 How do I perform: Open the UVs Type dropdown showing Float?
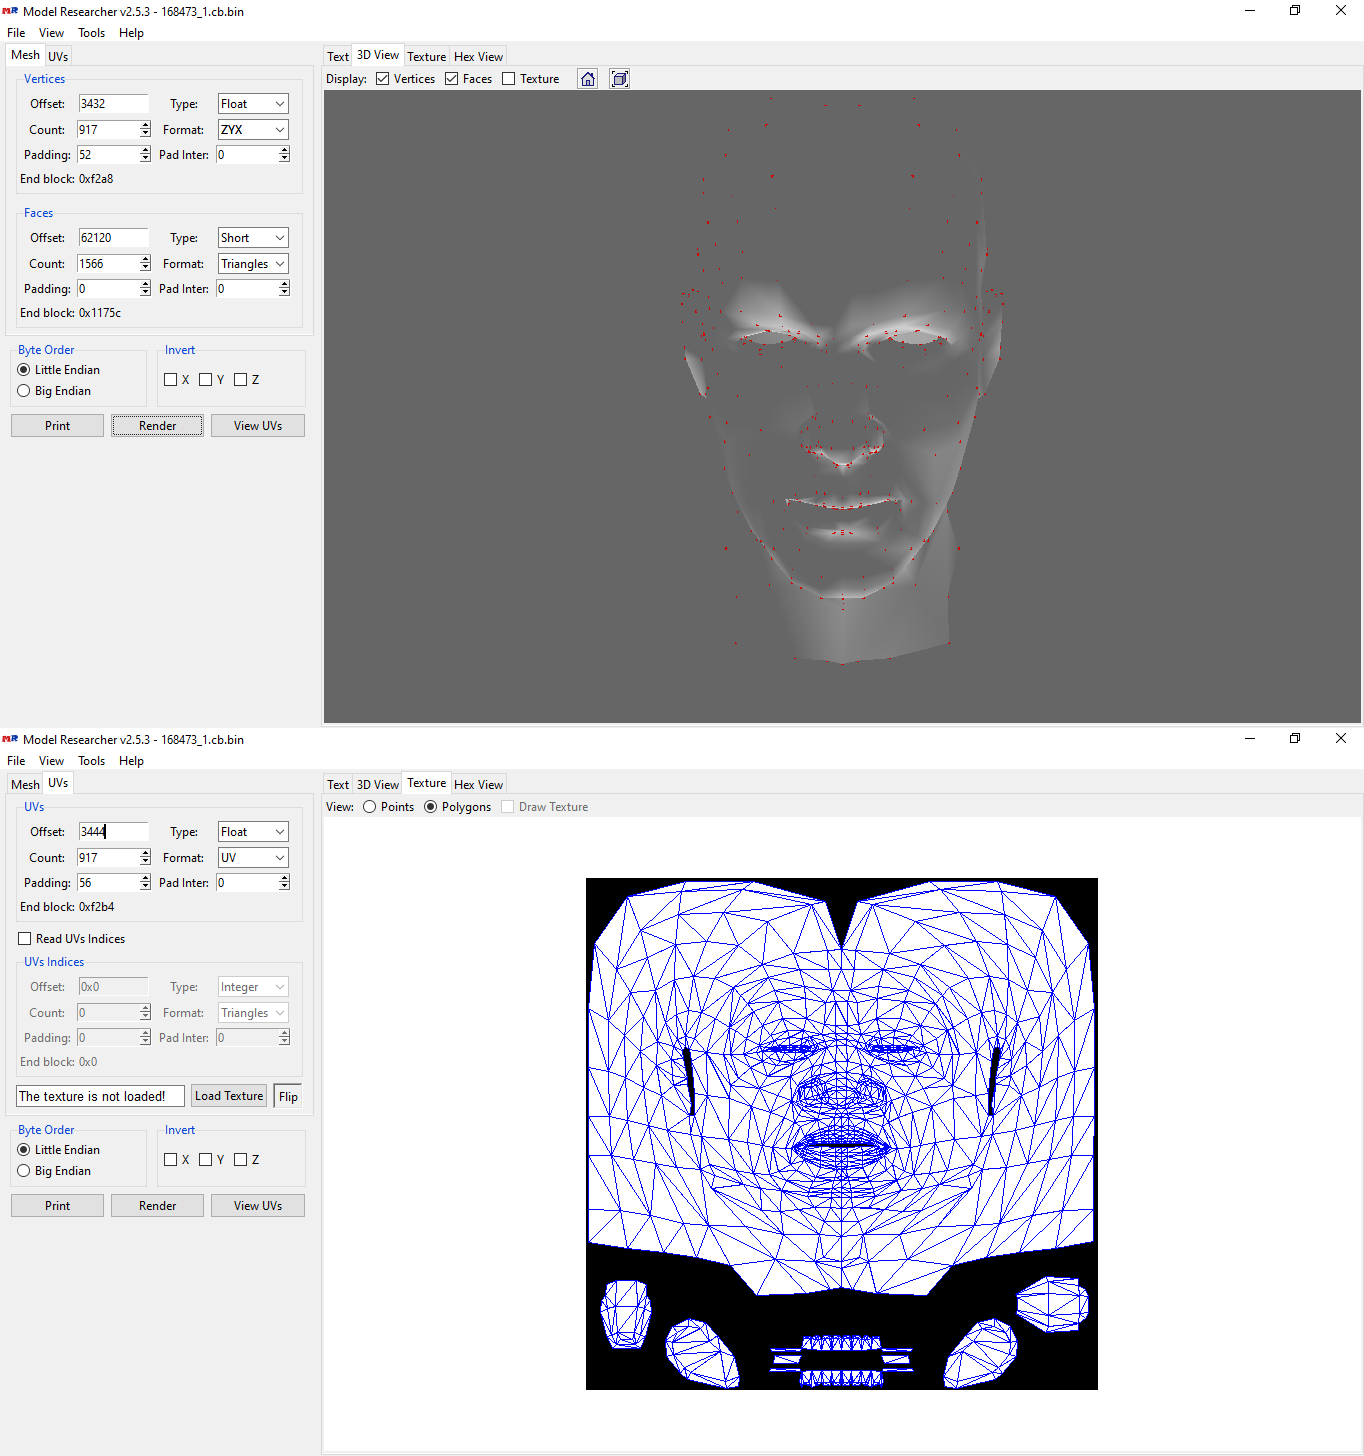tap(253, 832)
